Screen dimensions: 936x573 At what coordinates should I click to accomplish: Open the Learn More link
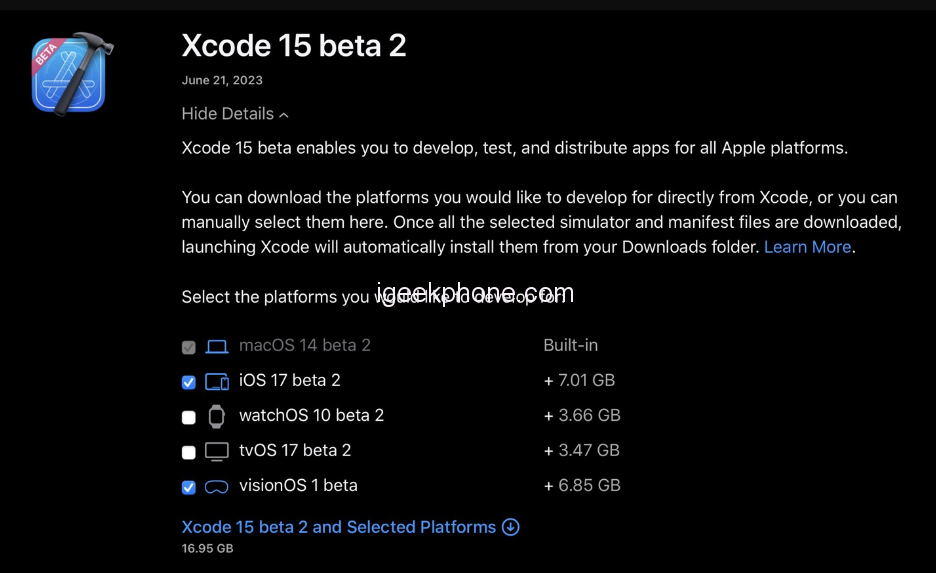[x=807, y=247]
